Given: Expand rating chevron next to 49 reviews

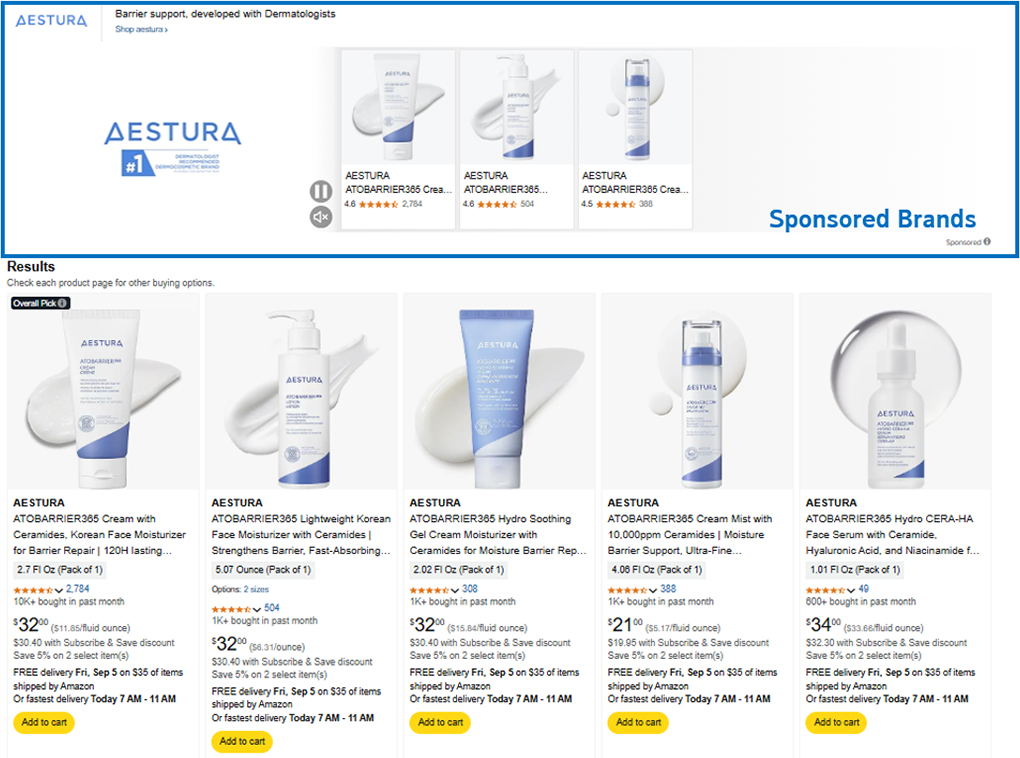Looking at the screenshot, I should (x=851, y=590).
